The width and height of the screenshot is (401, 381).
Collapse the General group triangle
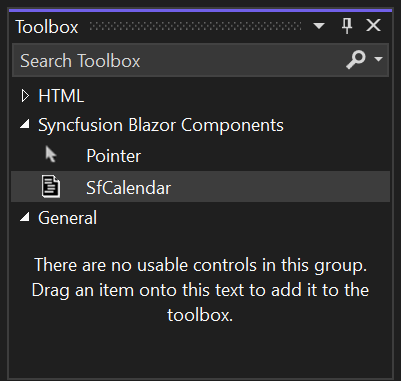(x=25, y=217)
